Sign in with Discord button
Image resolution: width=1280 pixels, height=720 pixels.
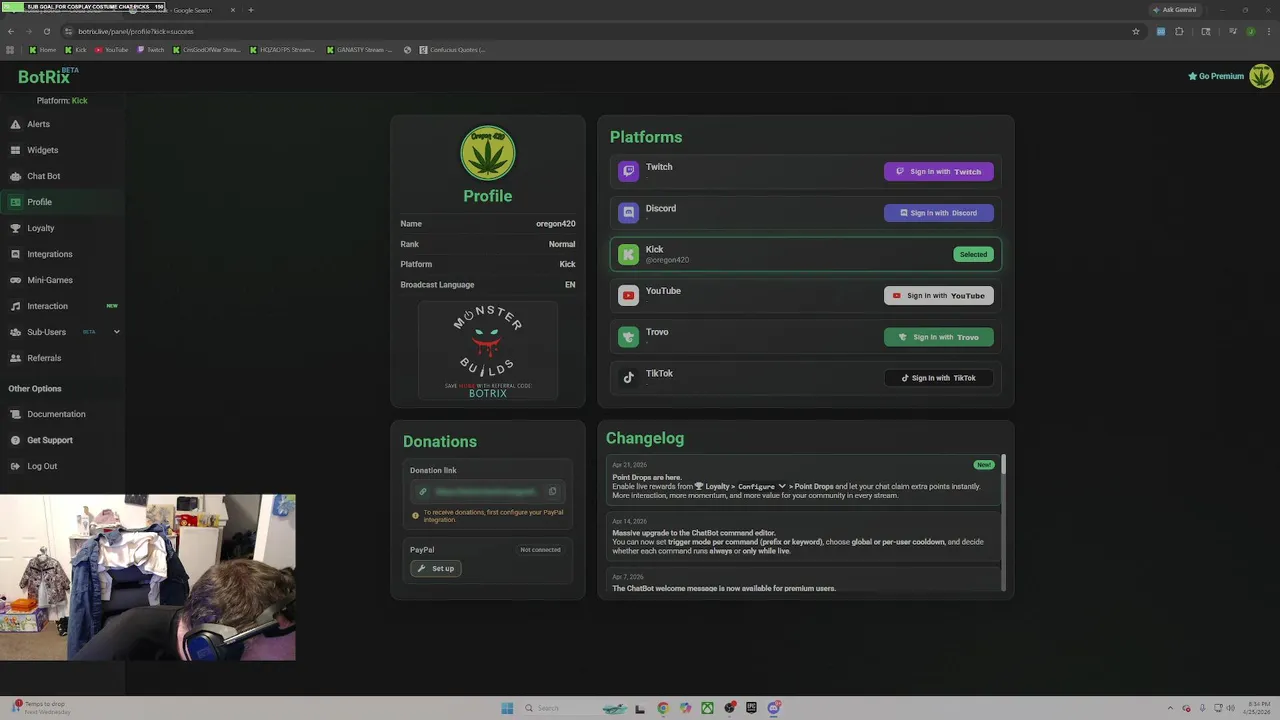point(939,213)
